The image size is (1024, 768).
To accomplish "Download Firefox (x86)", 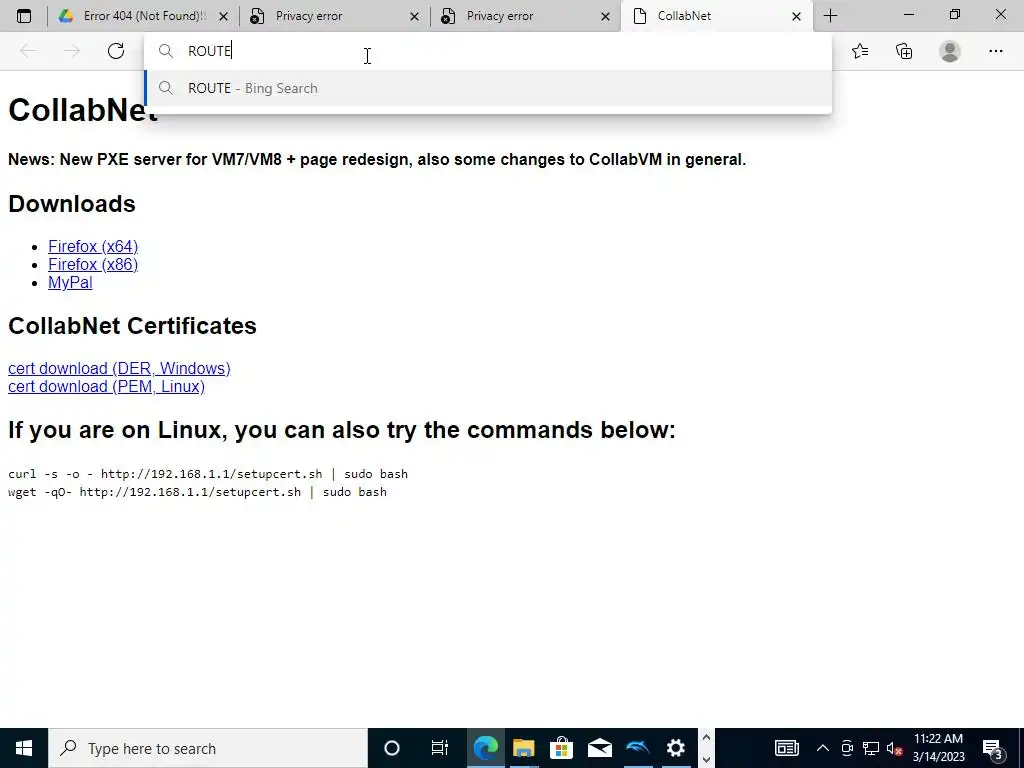I will pos(93,264).
